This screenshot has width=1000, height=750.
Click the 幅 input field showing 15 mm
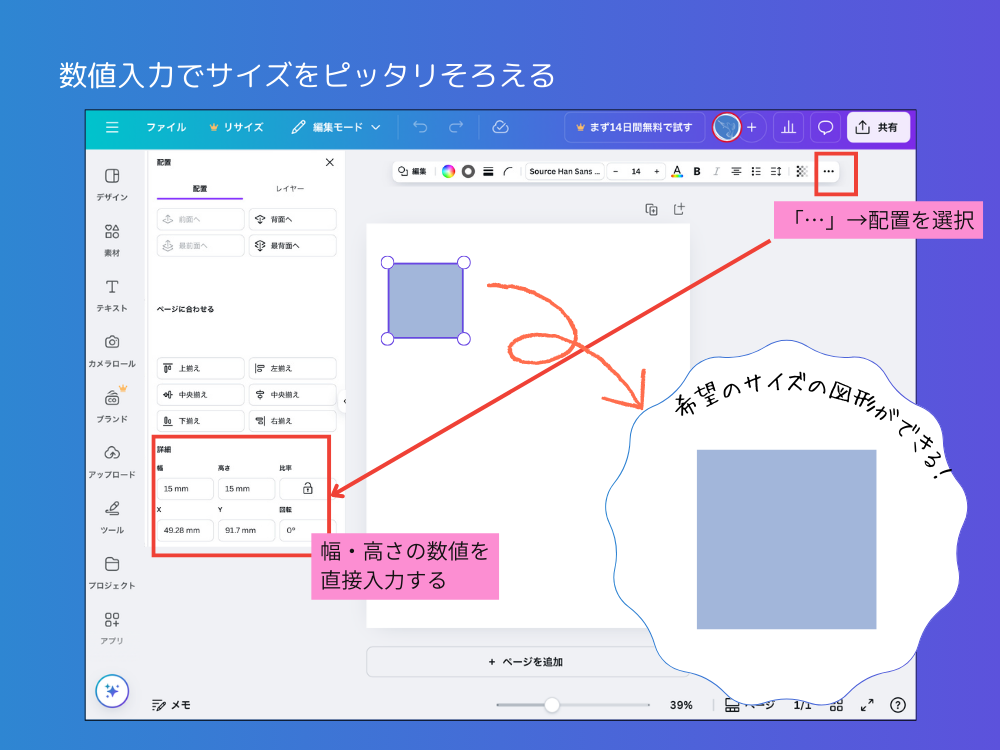tap(185, 488)
